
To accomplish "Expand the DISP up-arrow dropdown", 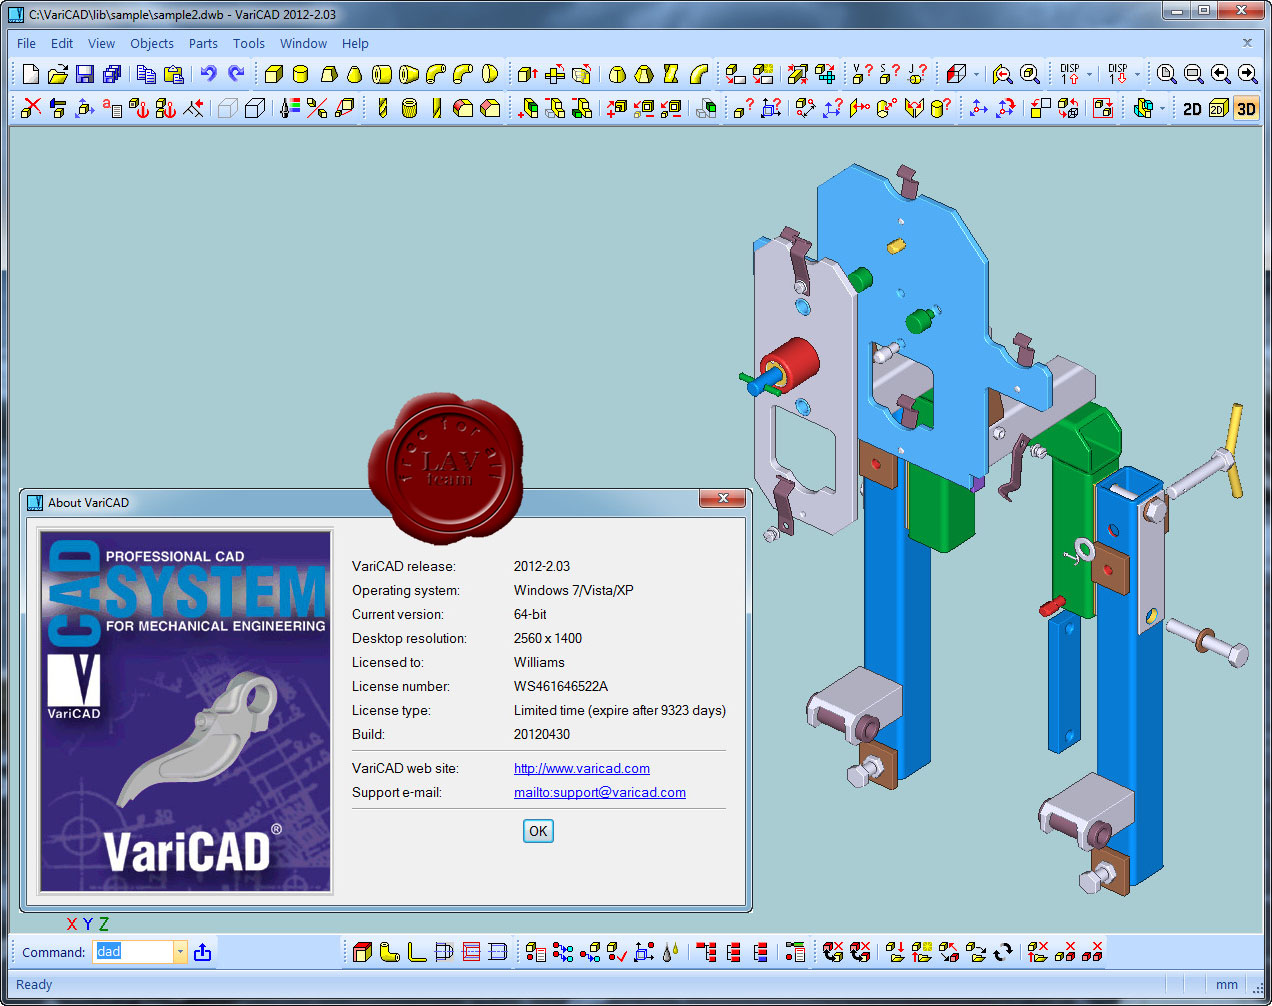I will pos(1089,74).
